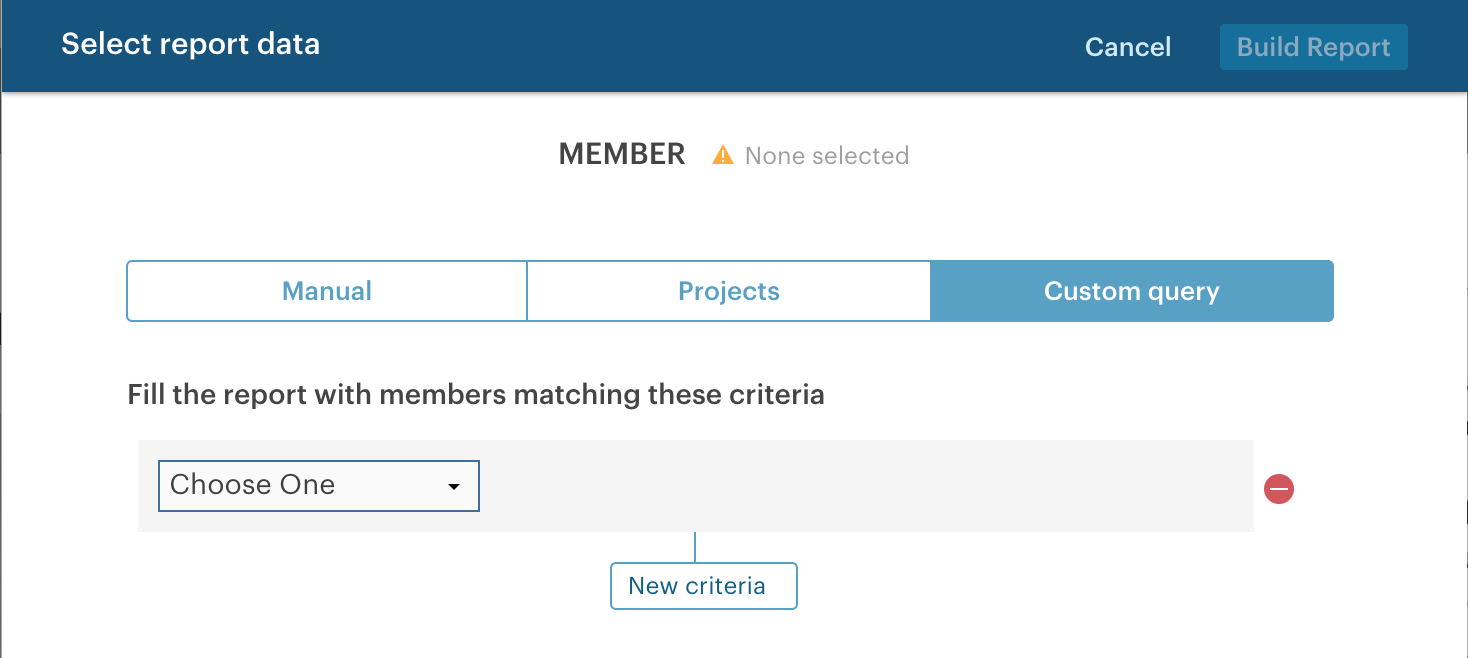Screen dimensions: 1468x658
Task: Click the Choose One placeholder text
Action: [x=252, y=485]
